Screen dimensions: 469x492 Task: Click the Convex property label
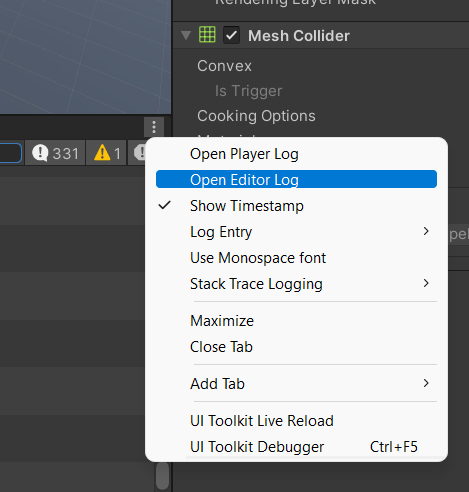coord(224,66)
